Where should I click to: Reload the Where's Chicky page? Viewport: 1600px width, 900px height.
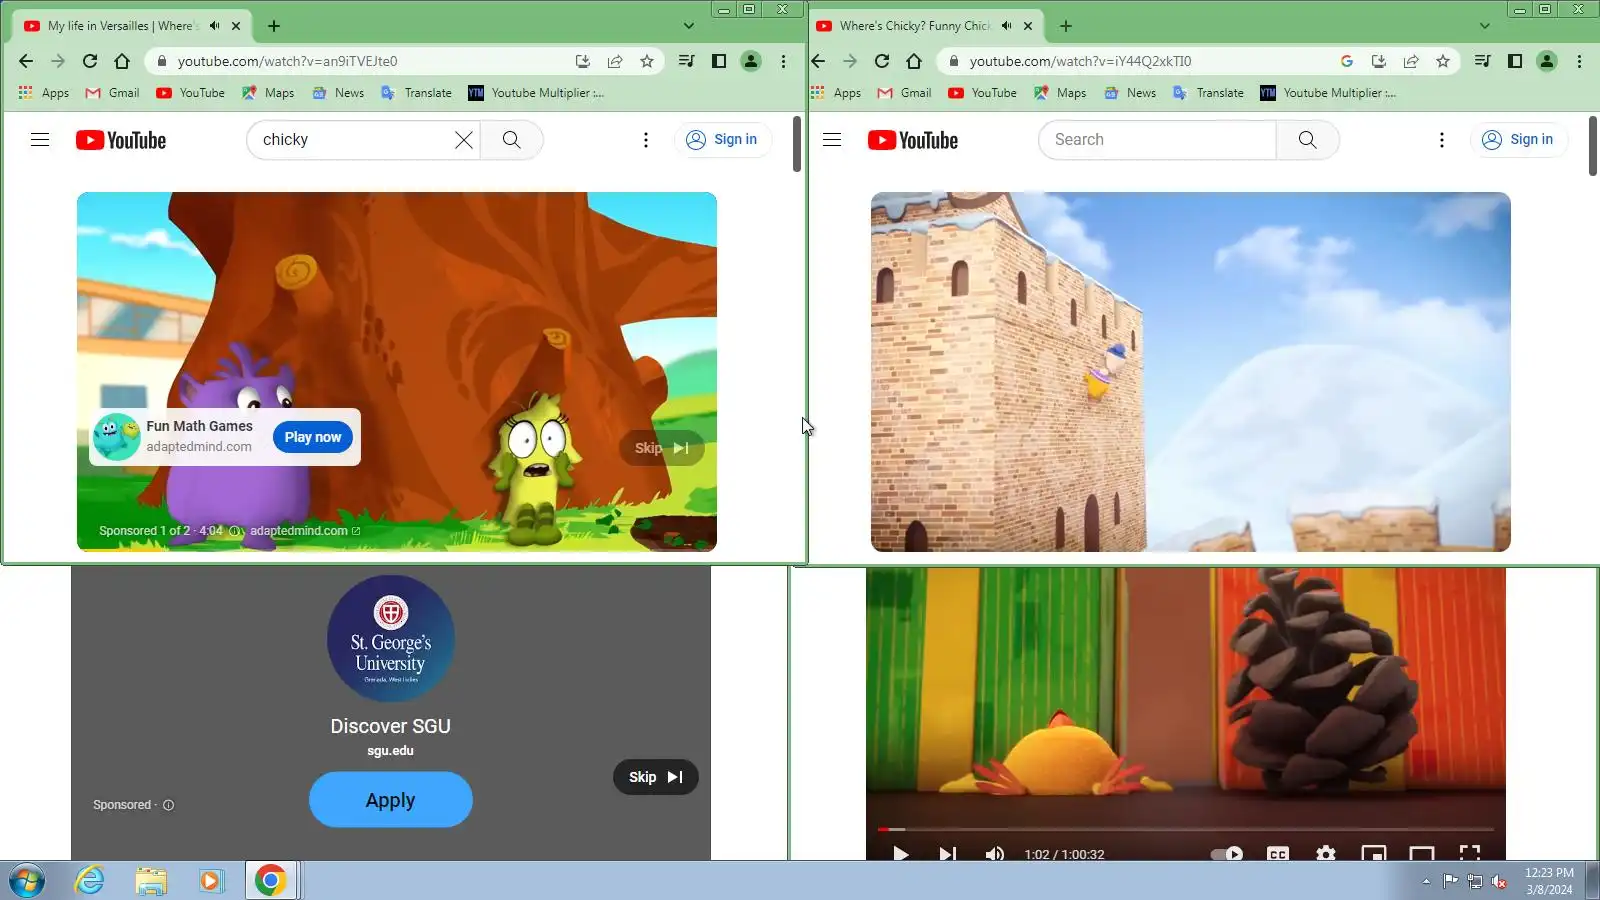(x=882, y=61)
